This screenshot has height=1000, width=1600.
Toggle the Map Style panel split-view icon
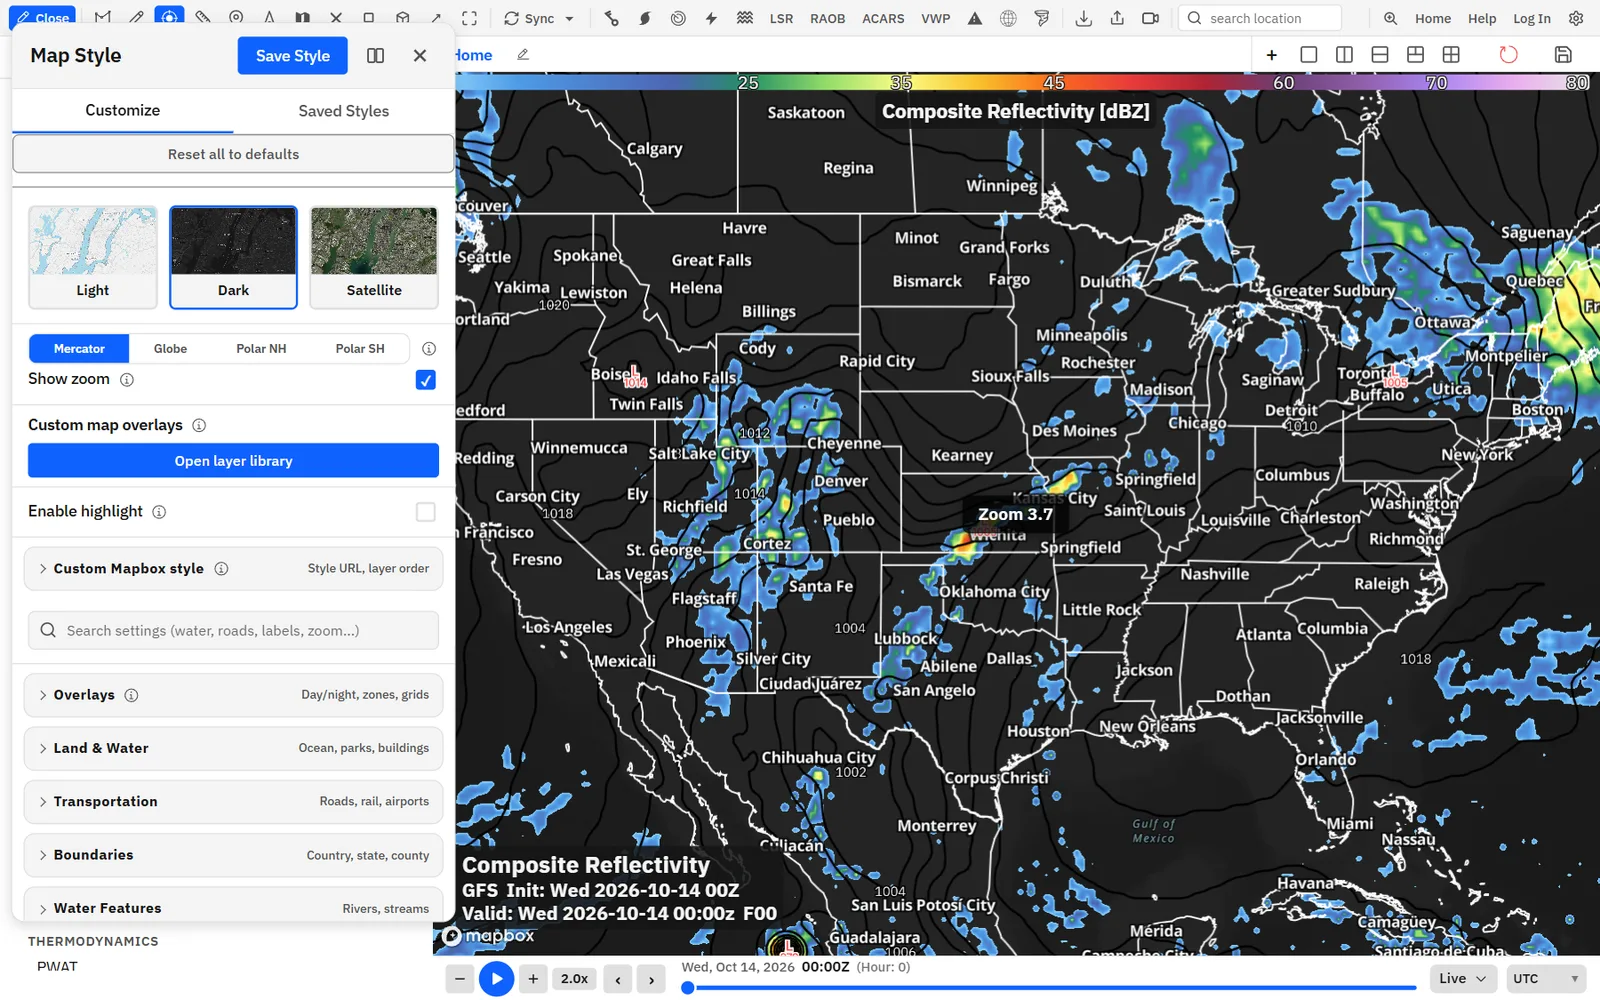[x=375, y=56]
